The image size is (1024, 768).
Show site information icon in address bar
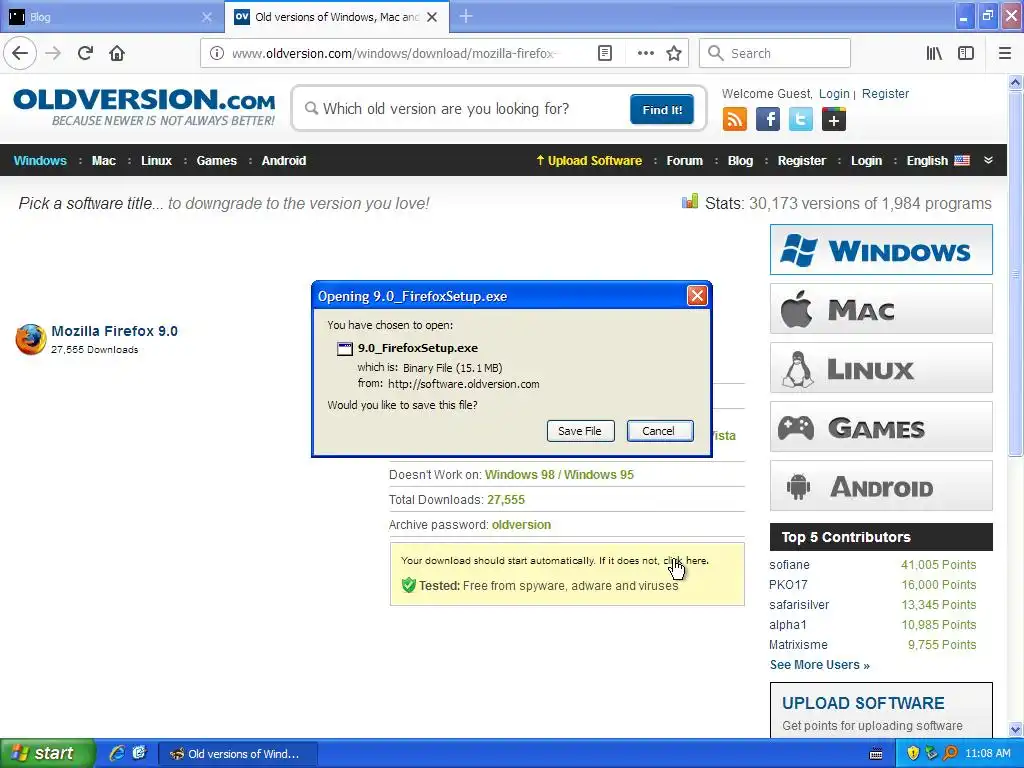click(217, 53)
